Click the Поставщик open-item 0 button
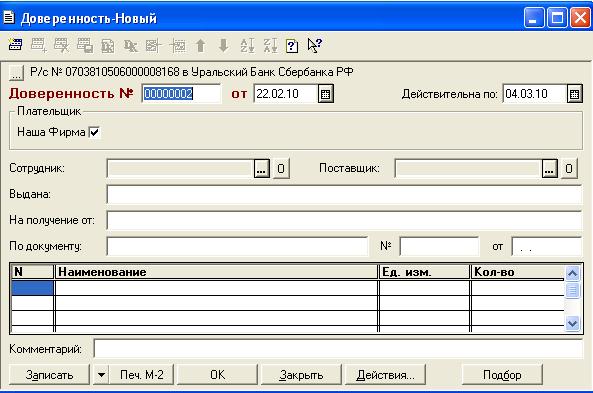 pos(569,168)
